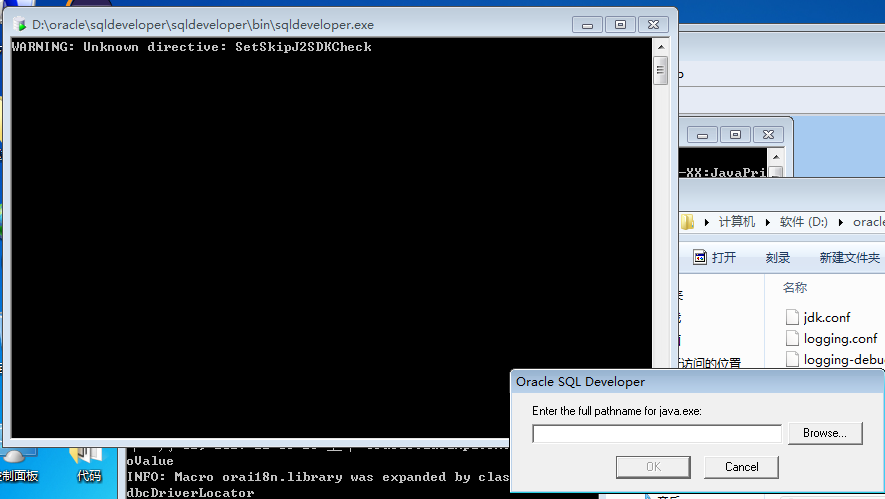Screen dimensions: 885x499
Task: Minimize the sqldeveloper.exe console window
Action: [587, 25]
